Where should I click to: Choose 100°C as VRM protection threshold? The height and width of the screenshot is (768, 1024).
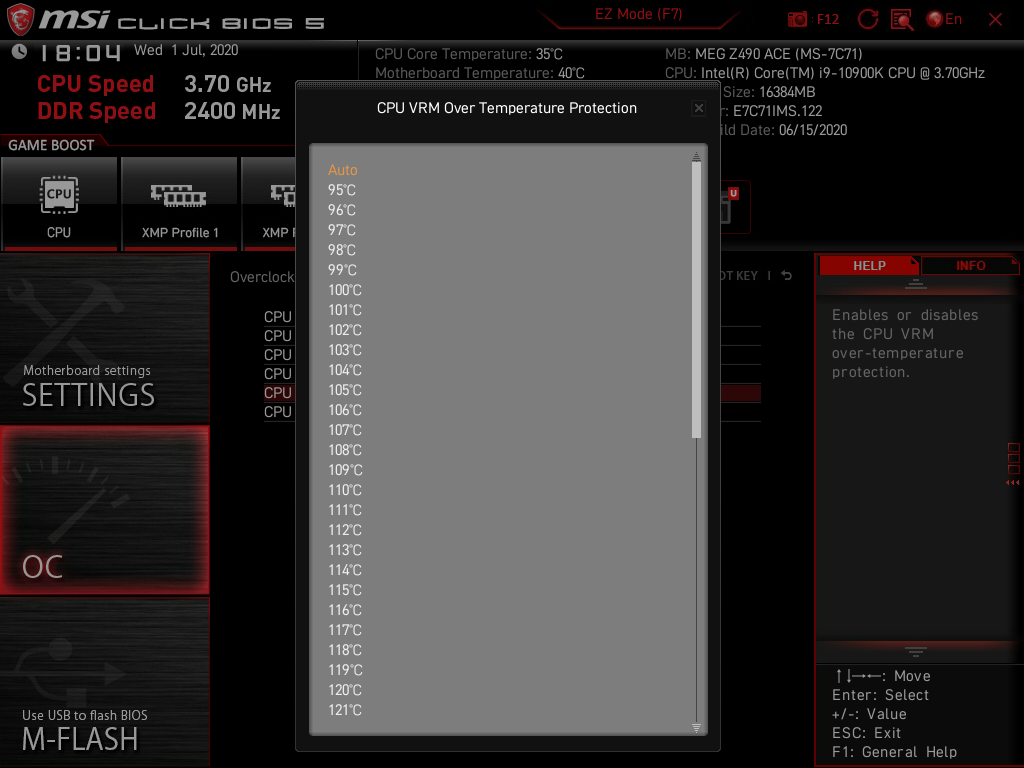tap(345, 290)
